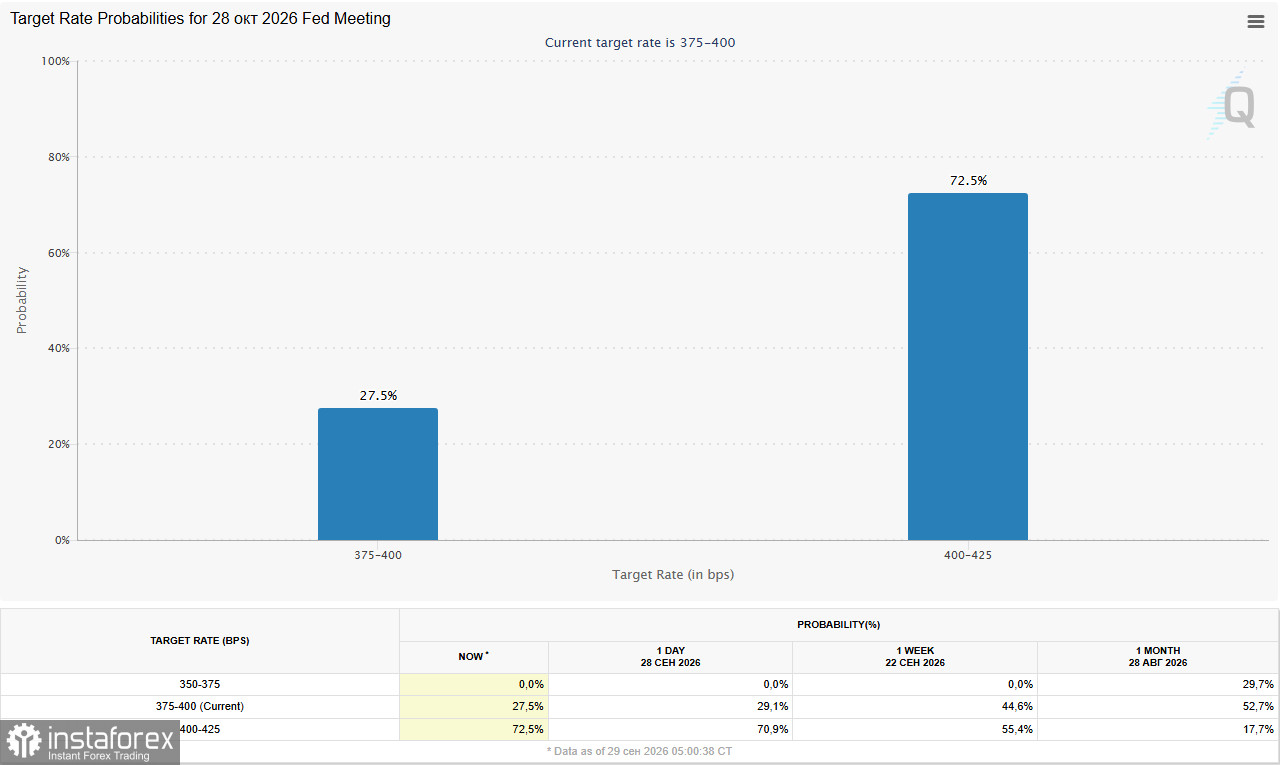Click 'Current target rate is 375-400' subtitle
The image size is (1280, 765).
pos(640,42)
